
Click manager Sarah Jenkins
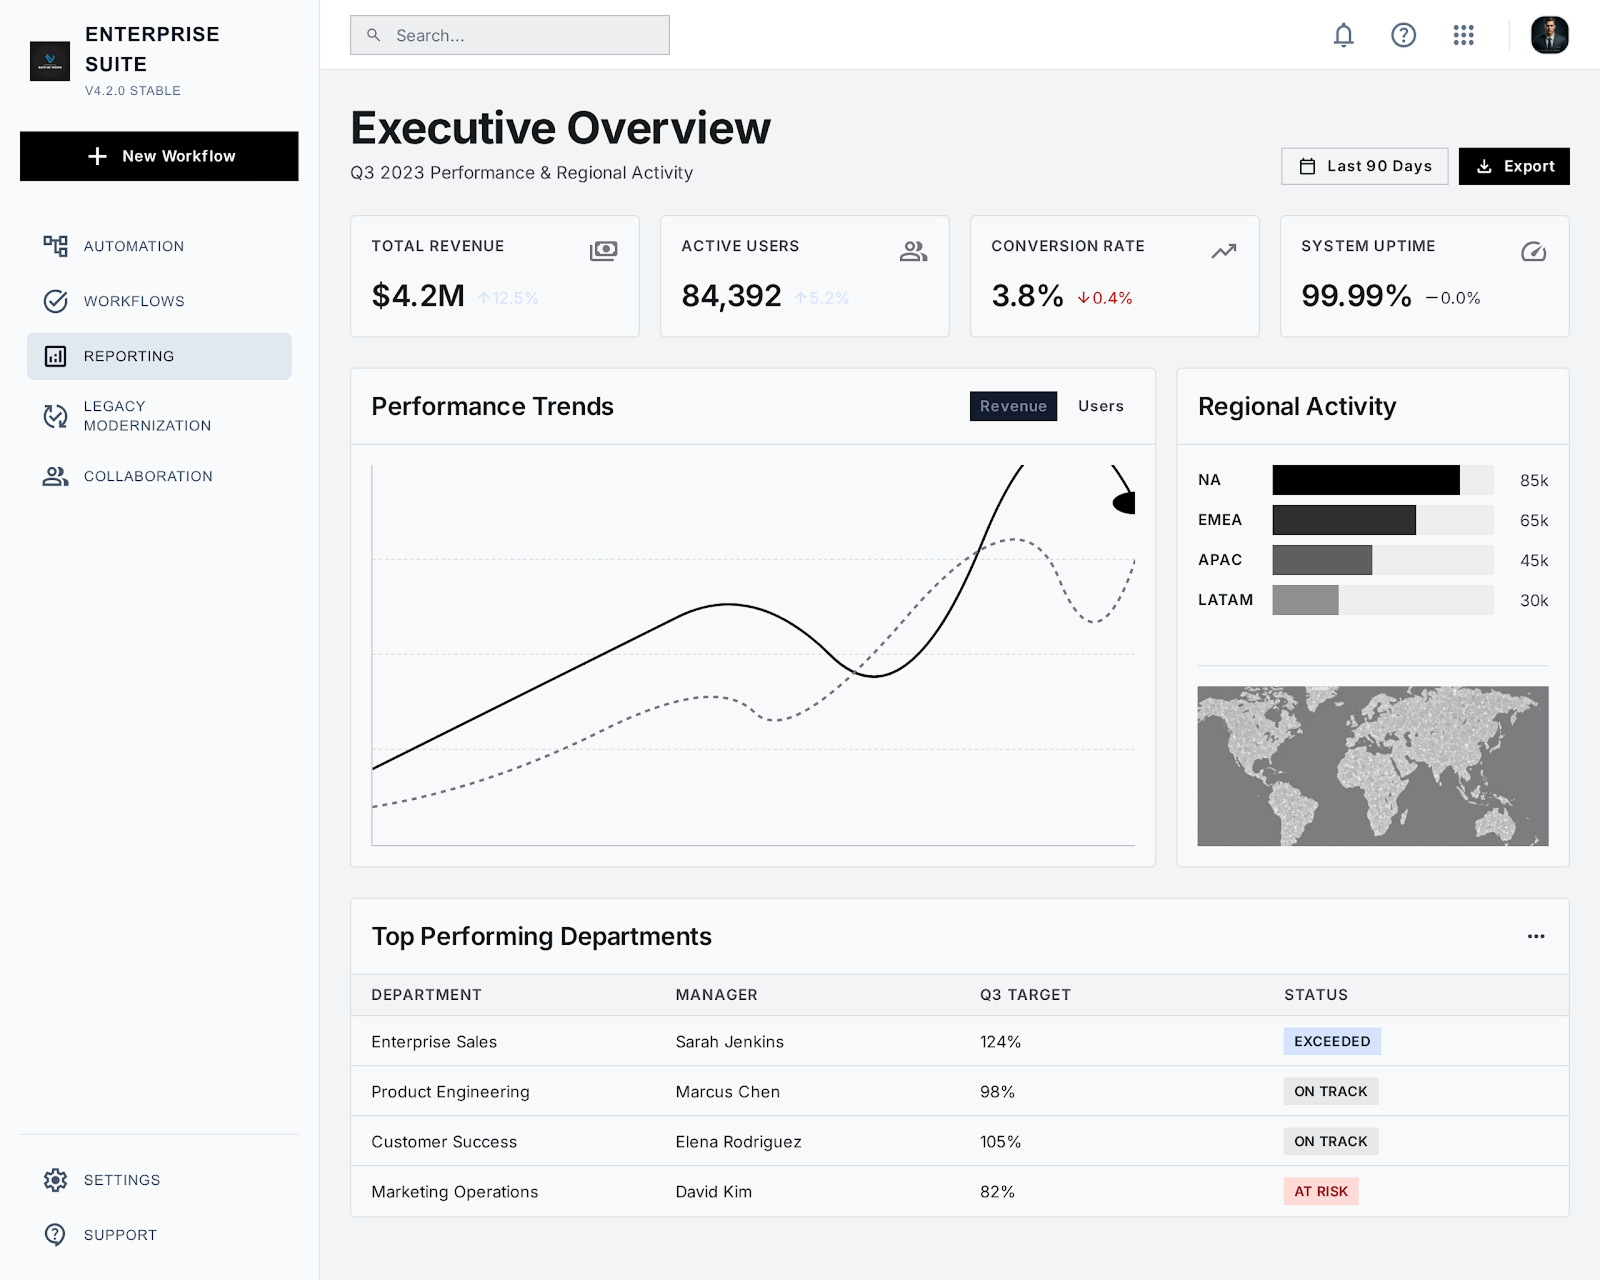click(x=729, y=1042)
